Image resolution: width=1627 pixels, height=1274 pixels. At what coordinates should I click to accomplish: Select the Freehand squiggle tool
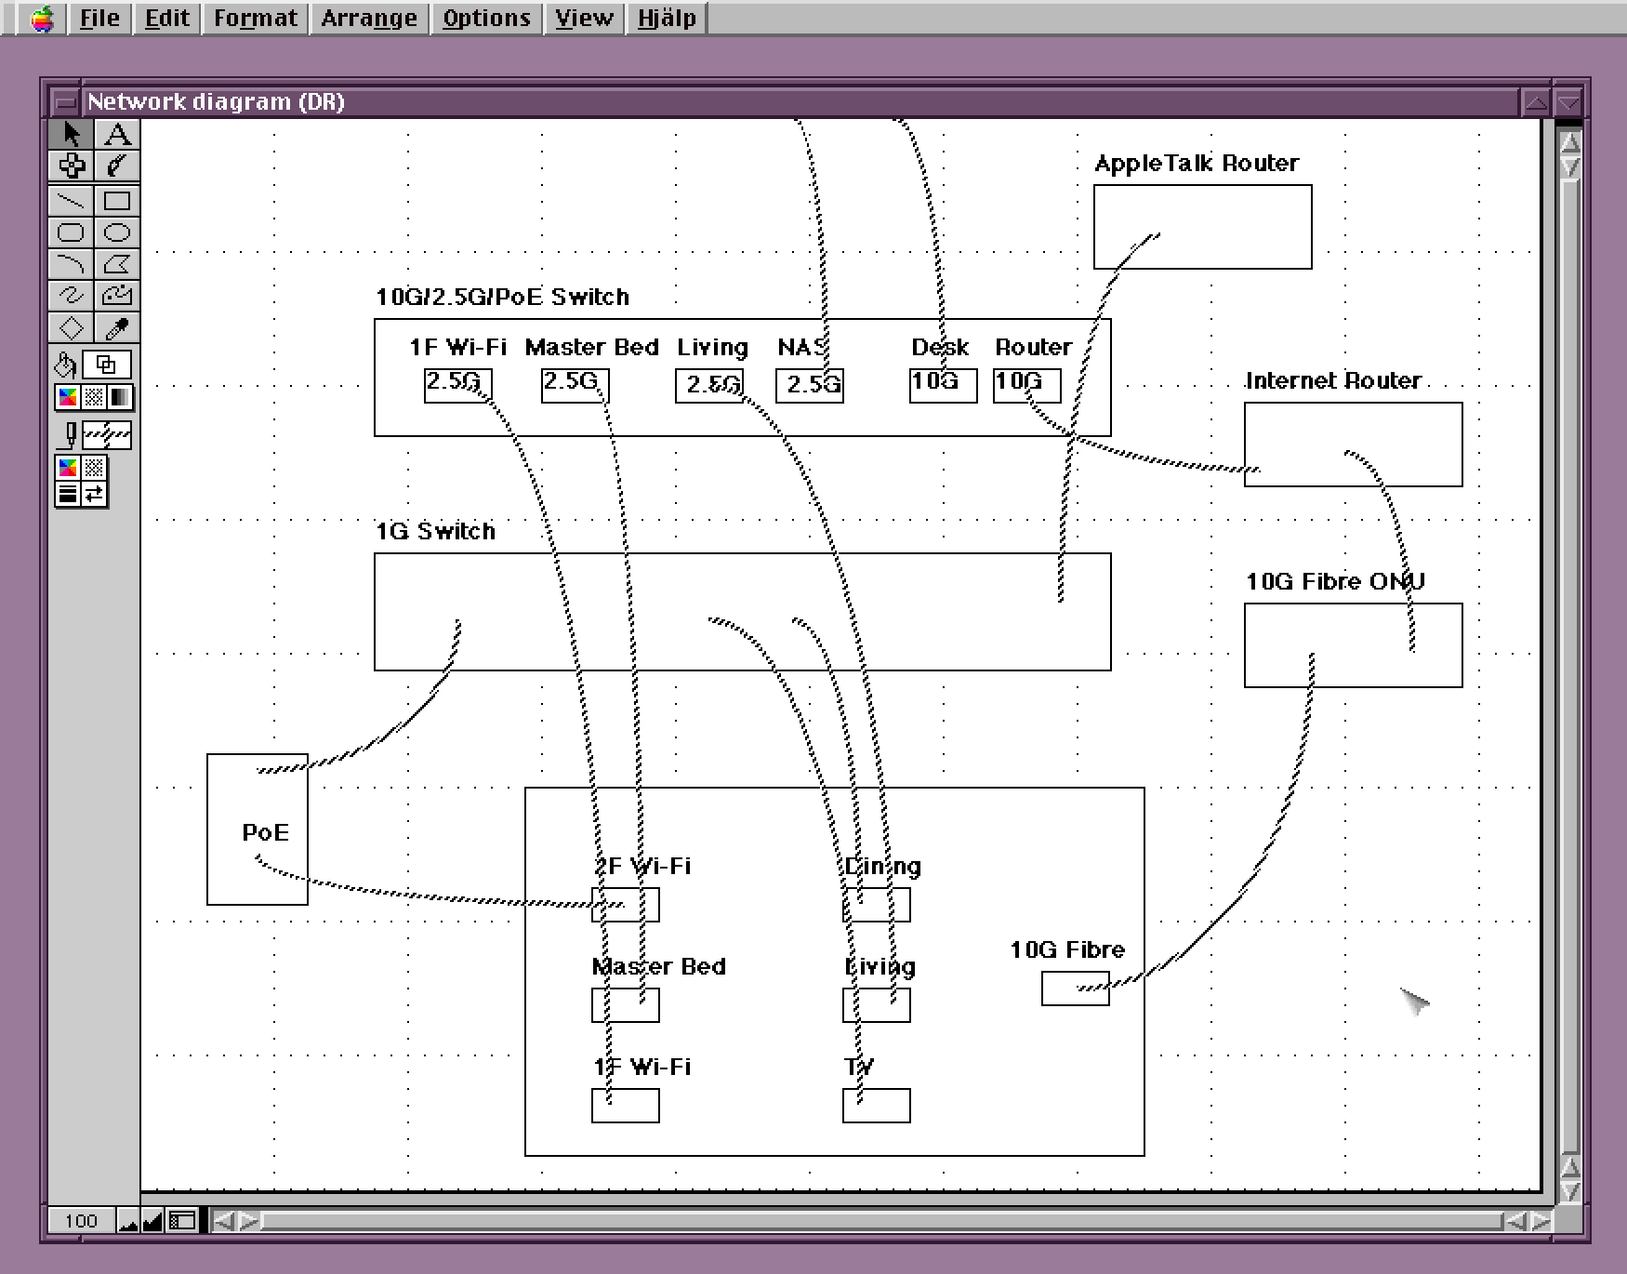71,295
